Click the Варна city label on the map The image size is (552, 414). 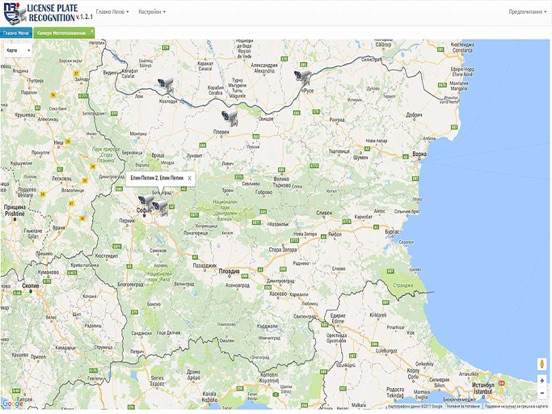point(420,154)
